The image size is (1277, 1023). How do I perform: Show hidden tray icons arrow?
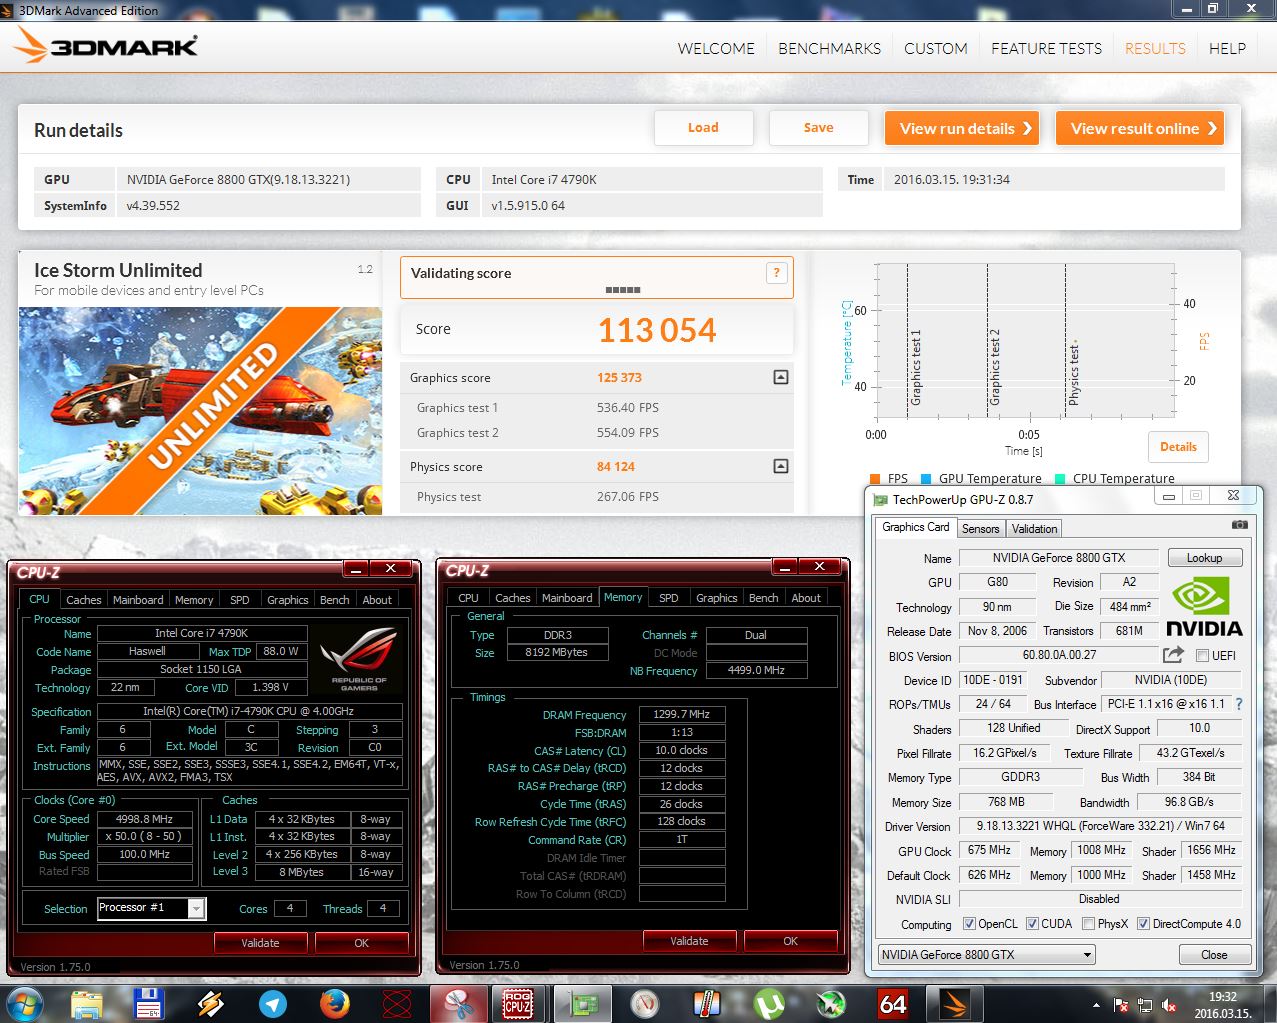[1097, 1005]
